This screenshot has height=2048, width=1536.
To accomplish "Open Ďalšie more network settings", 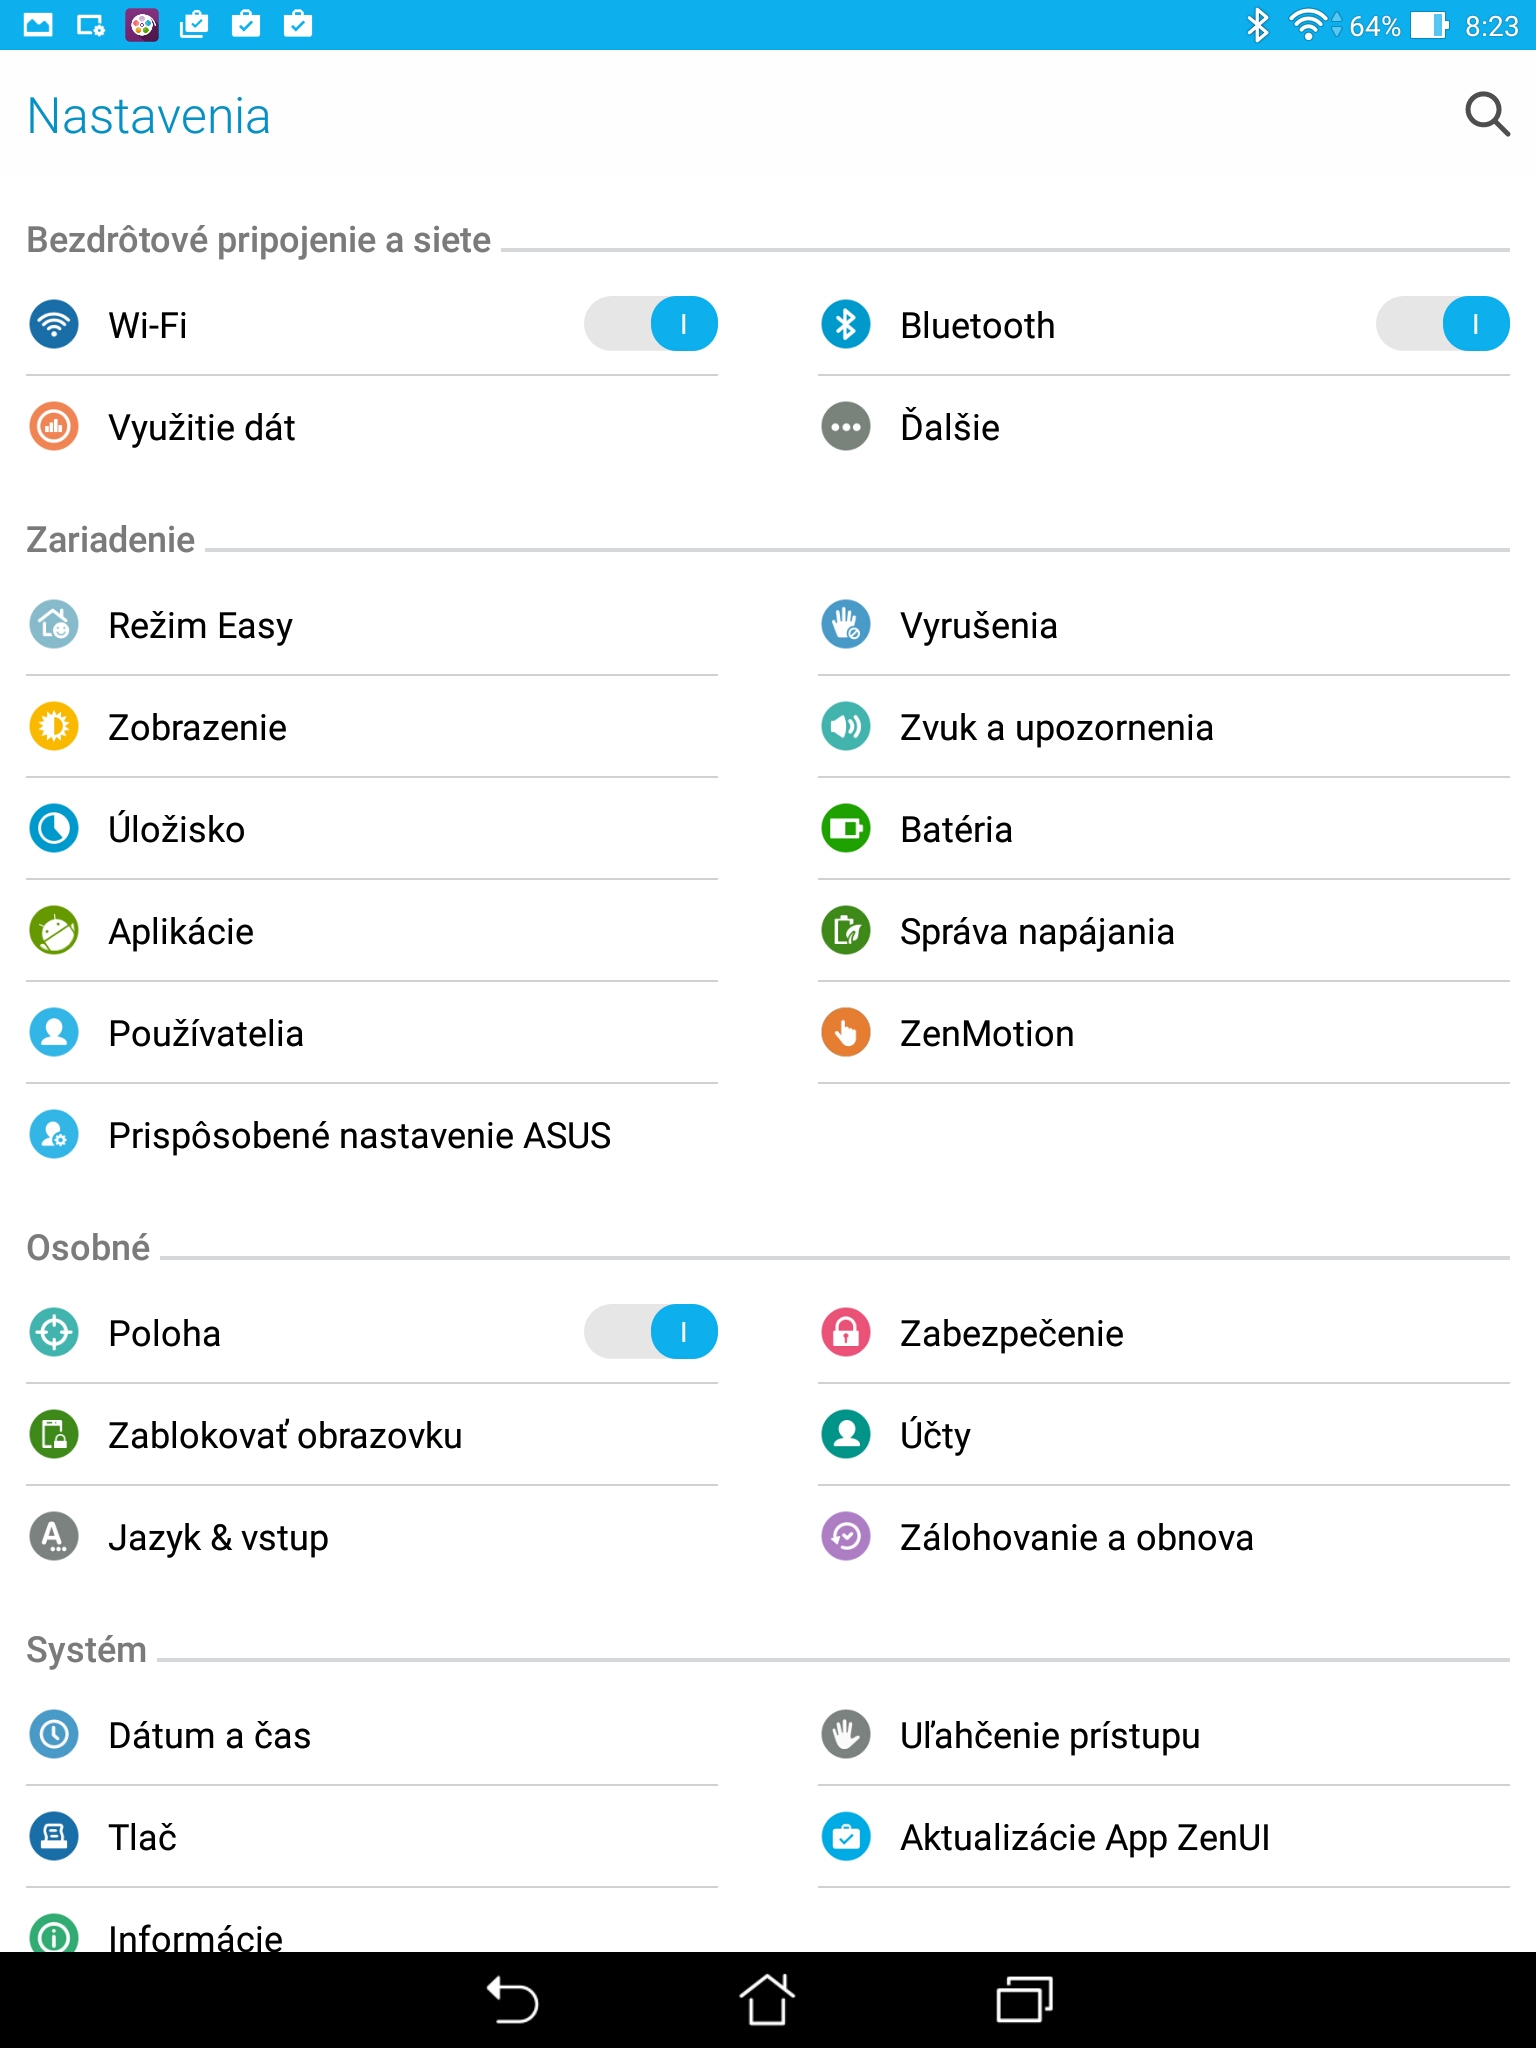I will pyautogui.click(x=949, y=427).
